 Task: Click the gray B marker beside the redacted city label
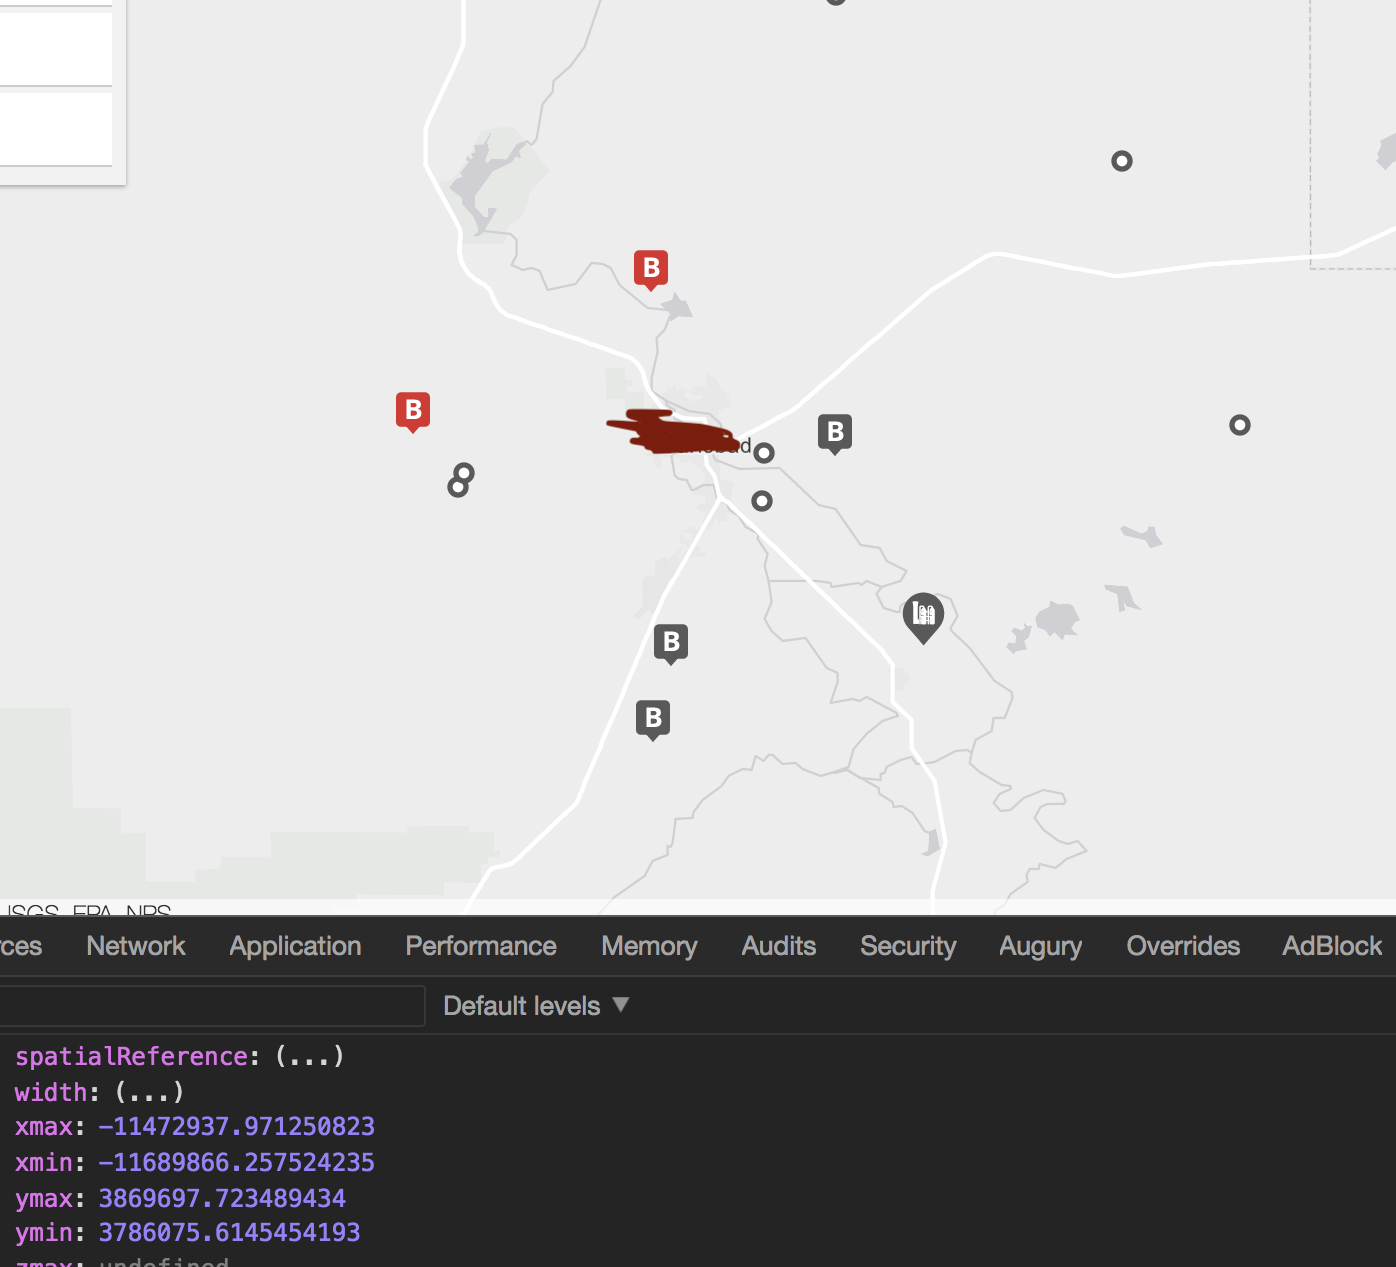pyautogui.click(x=835, y=433)
